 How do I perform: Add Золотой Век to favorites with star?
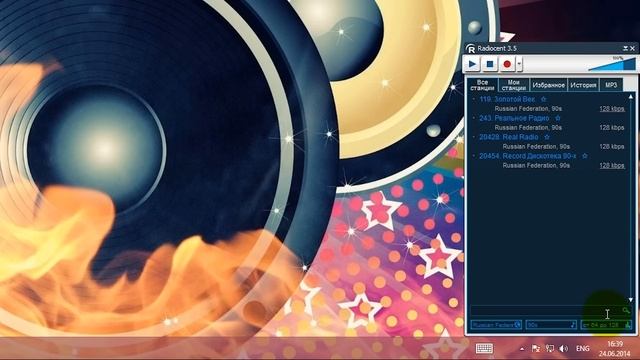(x=543, y=99)
